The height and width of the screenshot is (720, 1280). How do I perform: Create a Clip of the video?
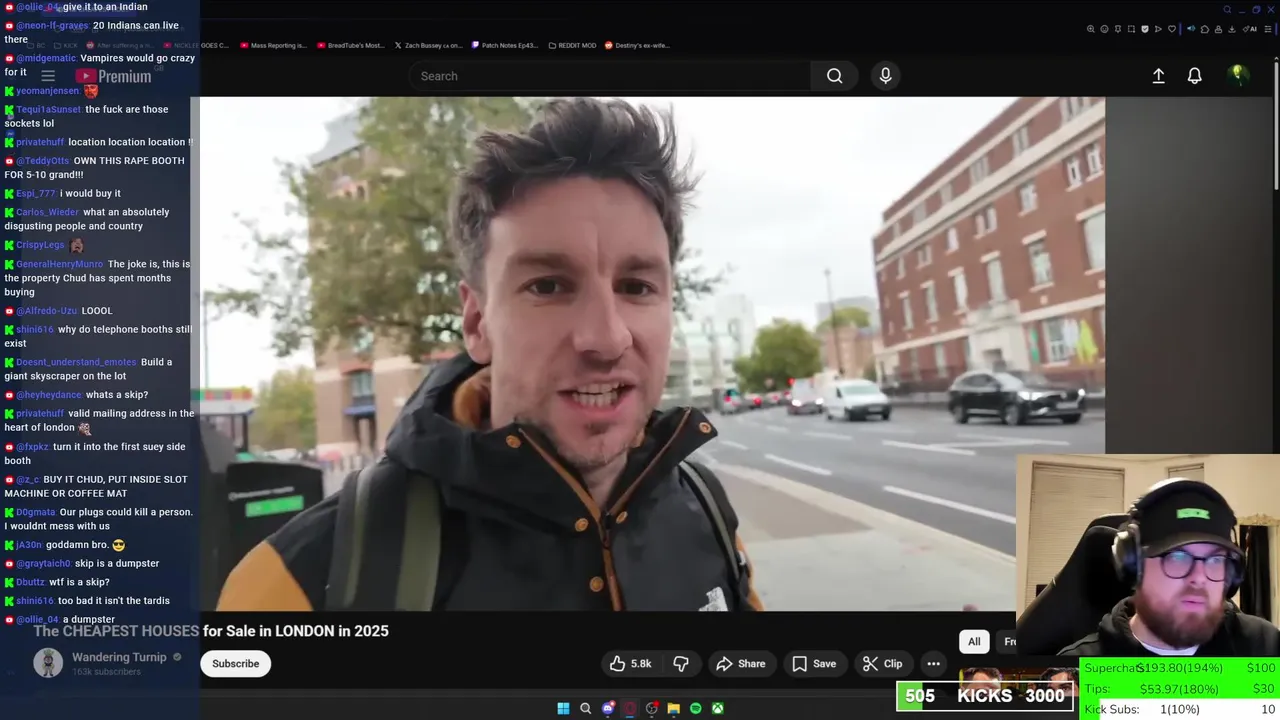[882, 664]
